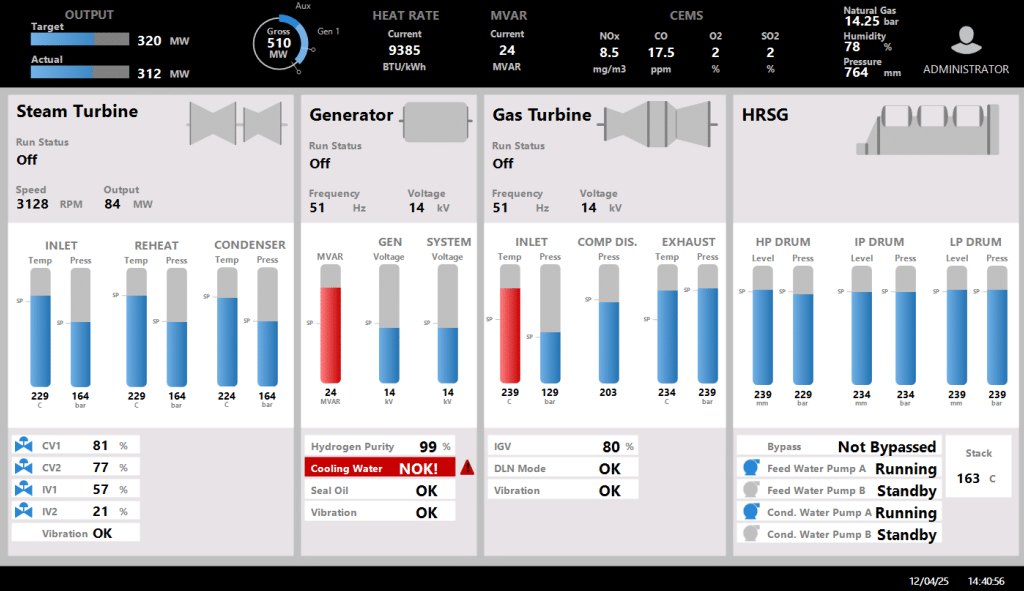Click the Gross 510 MW circular gauge
Image resolution: width=1024 pixels, height=591 pixels.
(x=279, y=44)
